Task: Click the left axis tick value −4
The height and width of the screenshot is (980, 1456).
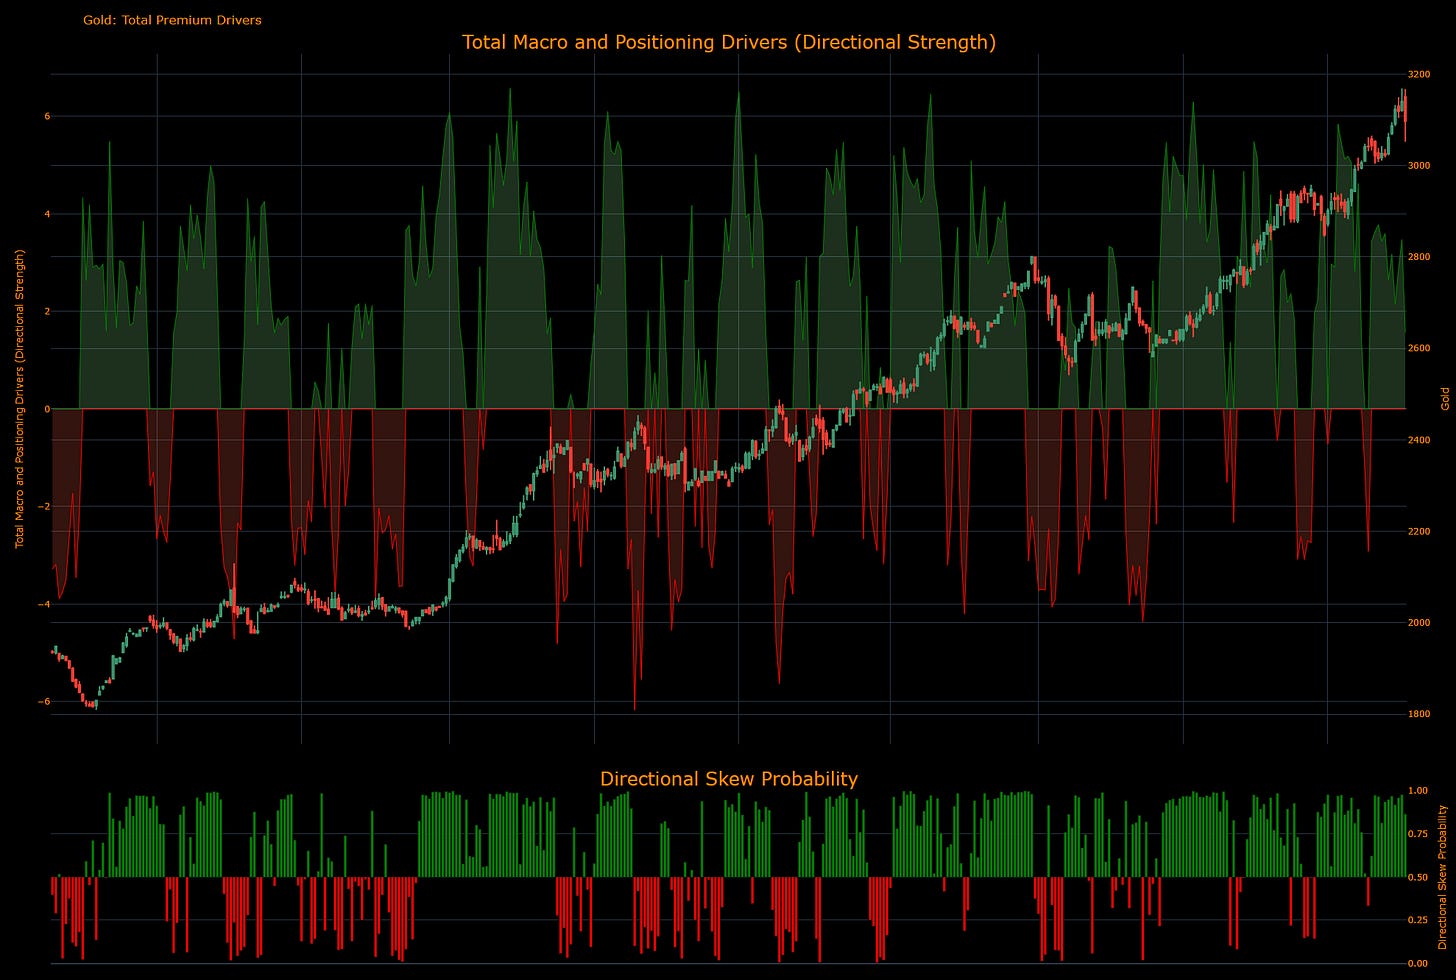Action: (x=44, y=604)
